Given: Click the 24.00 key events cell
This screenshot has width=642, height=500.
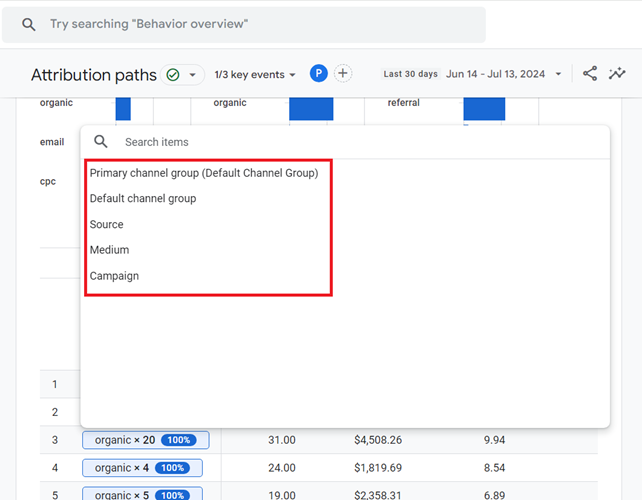Looking at the screenshot, I should pyautogui.click(x=282, y=468).
